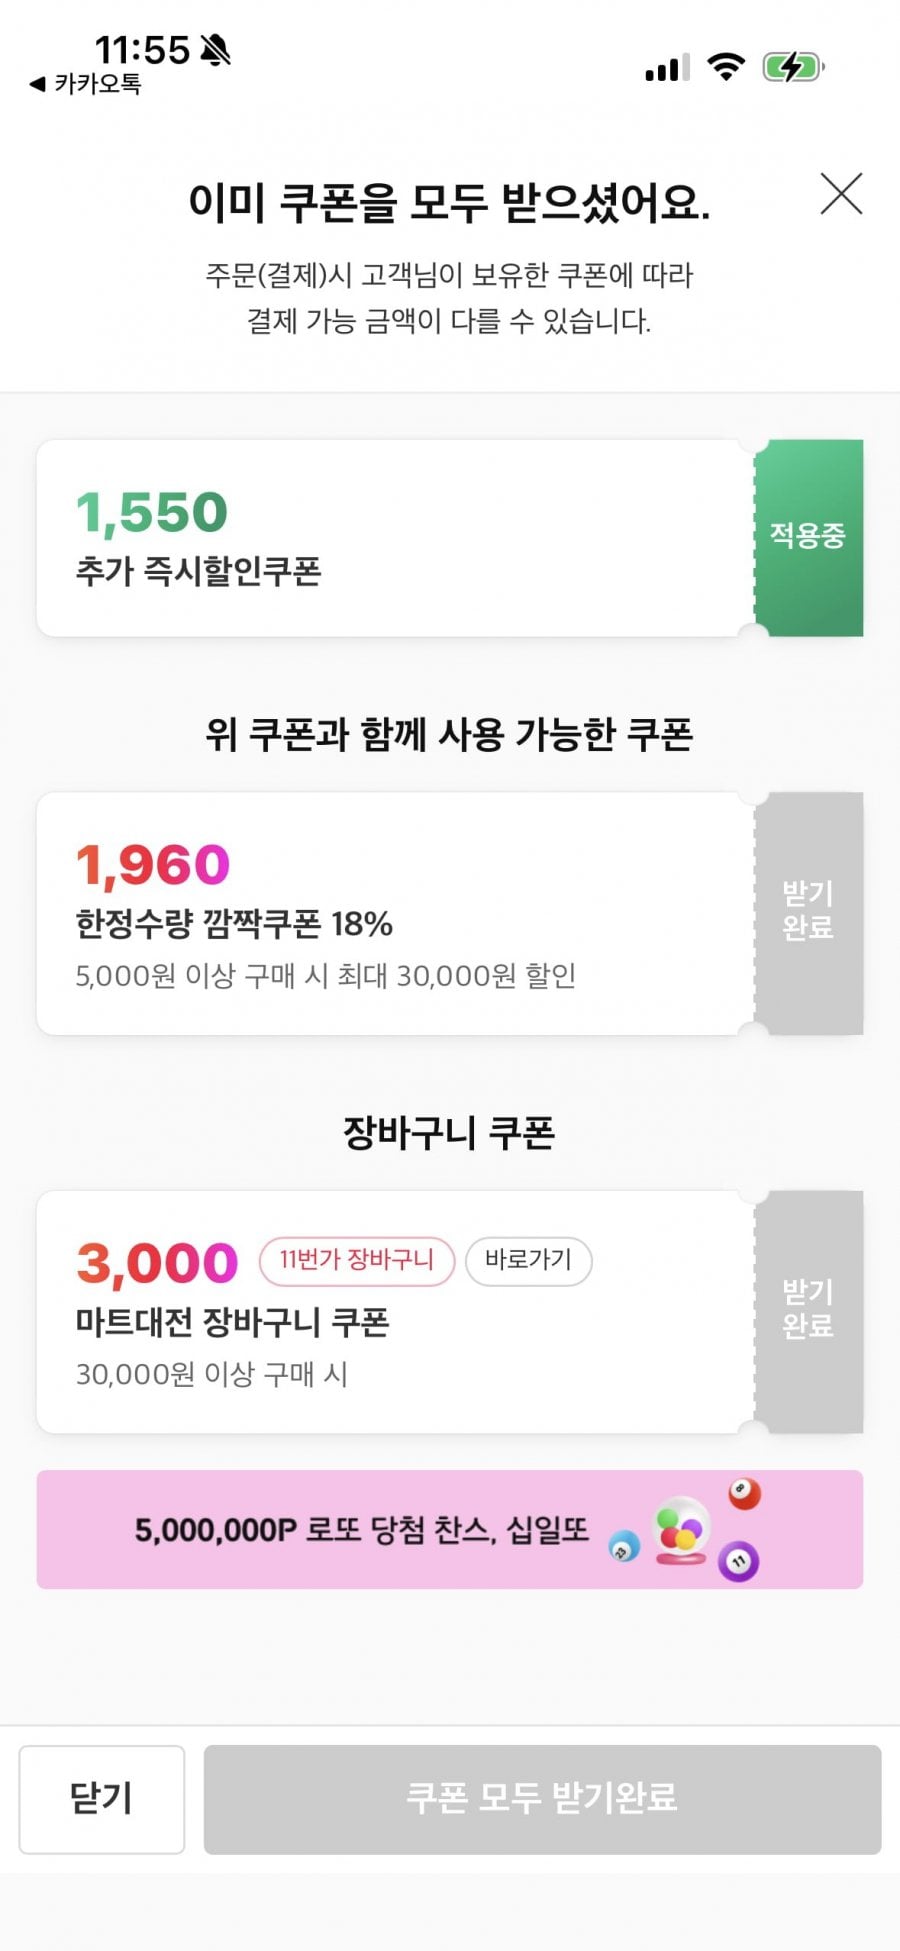Tap the 11번가 장바구니 tag
The height and width of the screenshot is (1951, 900).
(357, 1260)
